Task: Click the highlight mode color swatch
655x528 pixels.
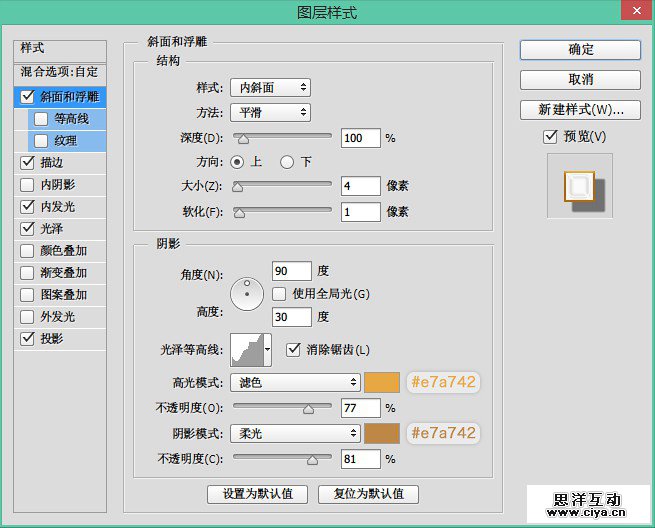Action: coord(383,382)
